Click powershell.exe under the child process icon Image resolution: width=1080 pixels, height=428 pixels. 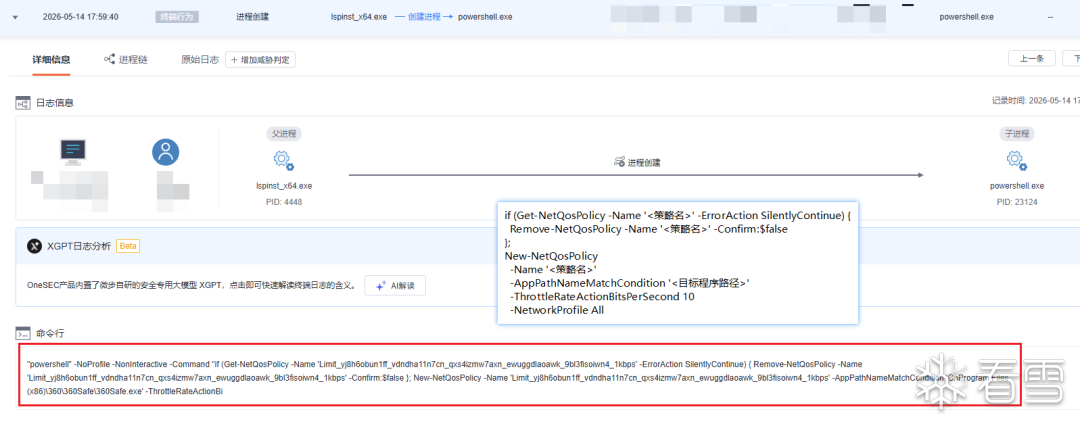point(1017,186)
